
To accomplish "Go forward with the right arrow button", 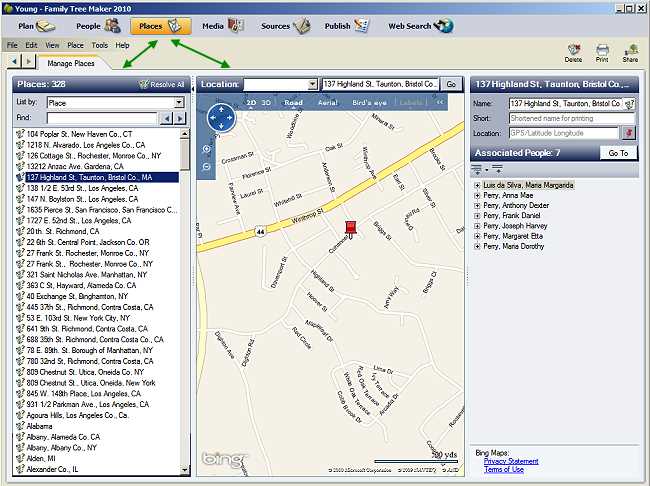I will tap(28, 61).
